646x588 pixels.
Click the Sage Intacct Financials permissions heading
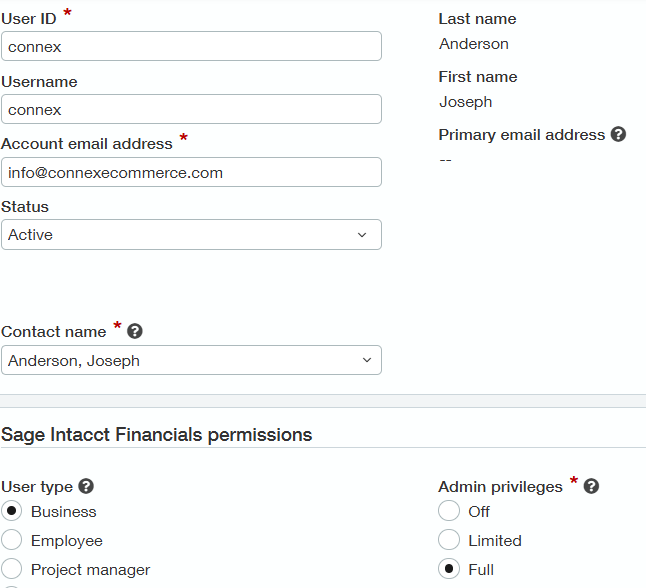157,435
